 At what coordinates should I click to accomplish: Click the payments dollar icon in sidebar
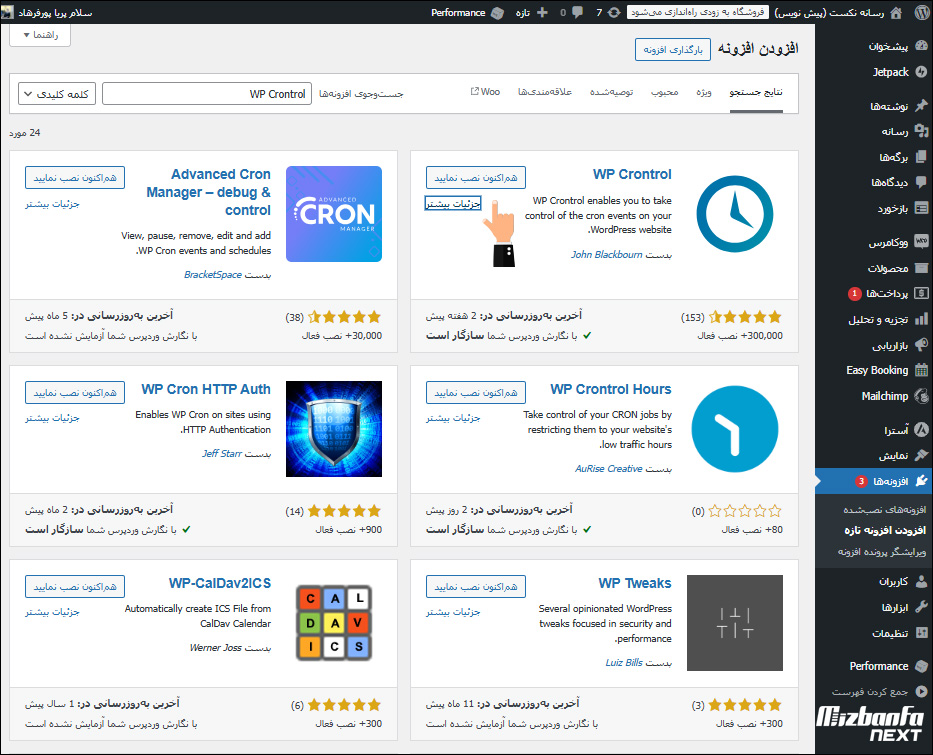pyautogui.click(x=921, y=293)
